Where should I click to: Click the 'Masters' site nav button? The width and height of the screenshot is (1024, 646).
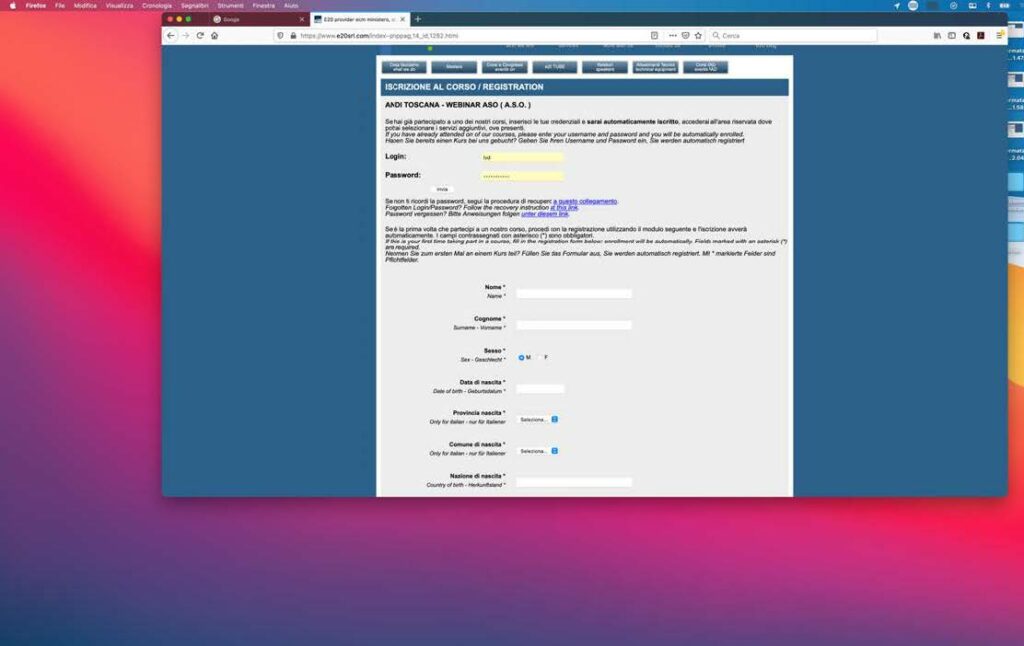[x=455, y=67]
